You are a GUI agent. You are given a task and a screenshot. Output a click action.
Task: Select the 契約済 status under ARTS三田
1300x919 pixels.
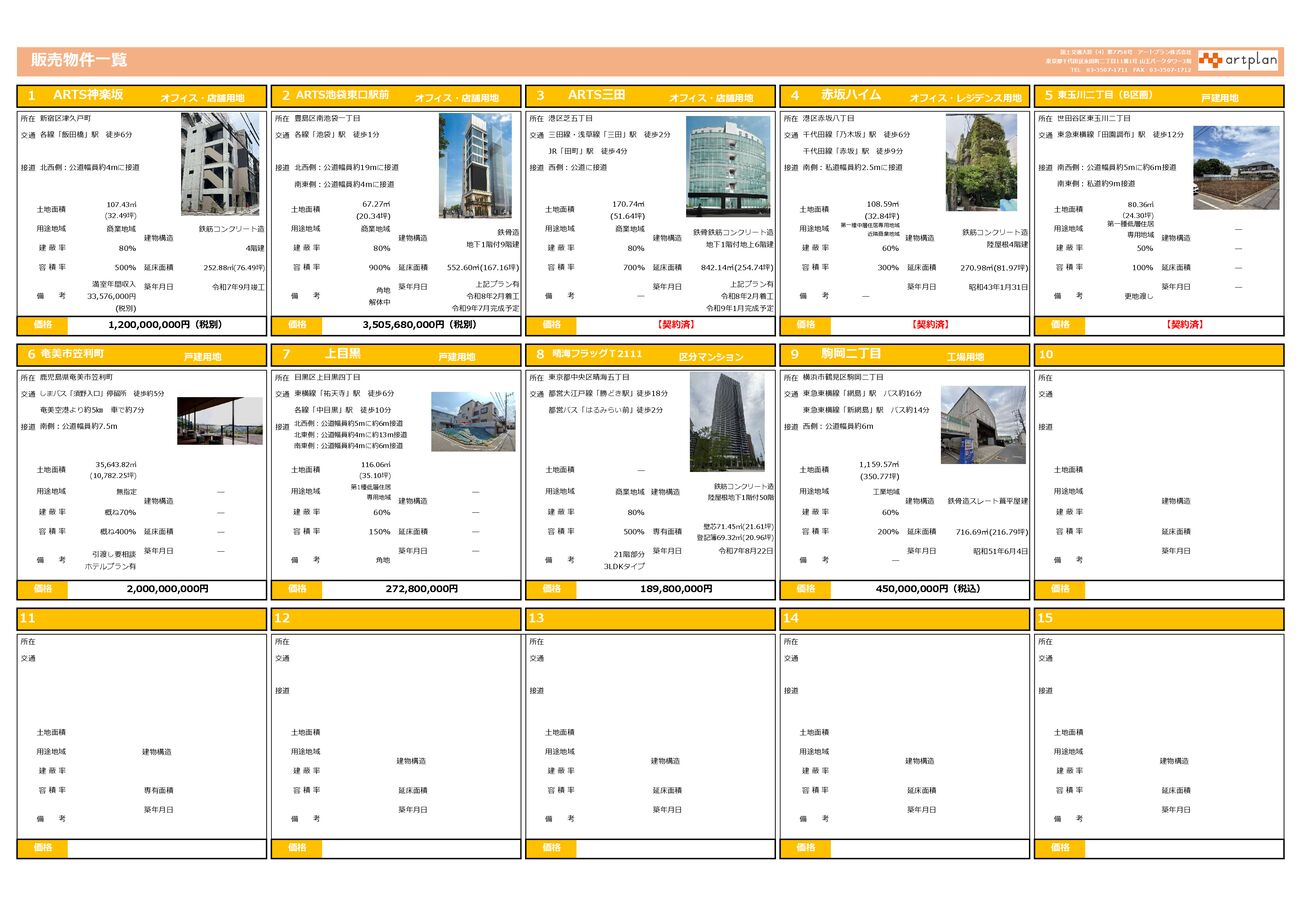(x=676, y=325)
